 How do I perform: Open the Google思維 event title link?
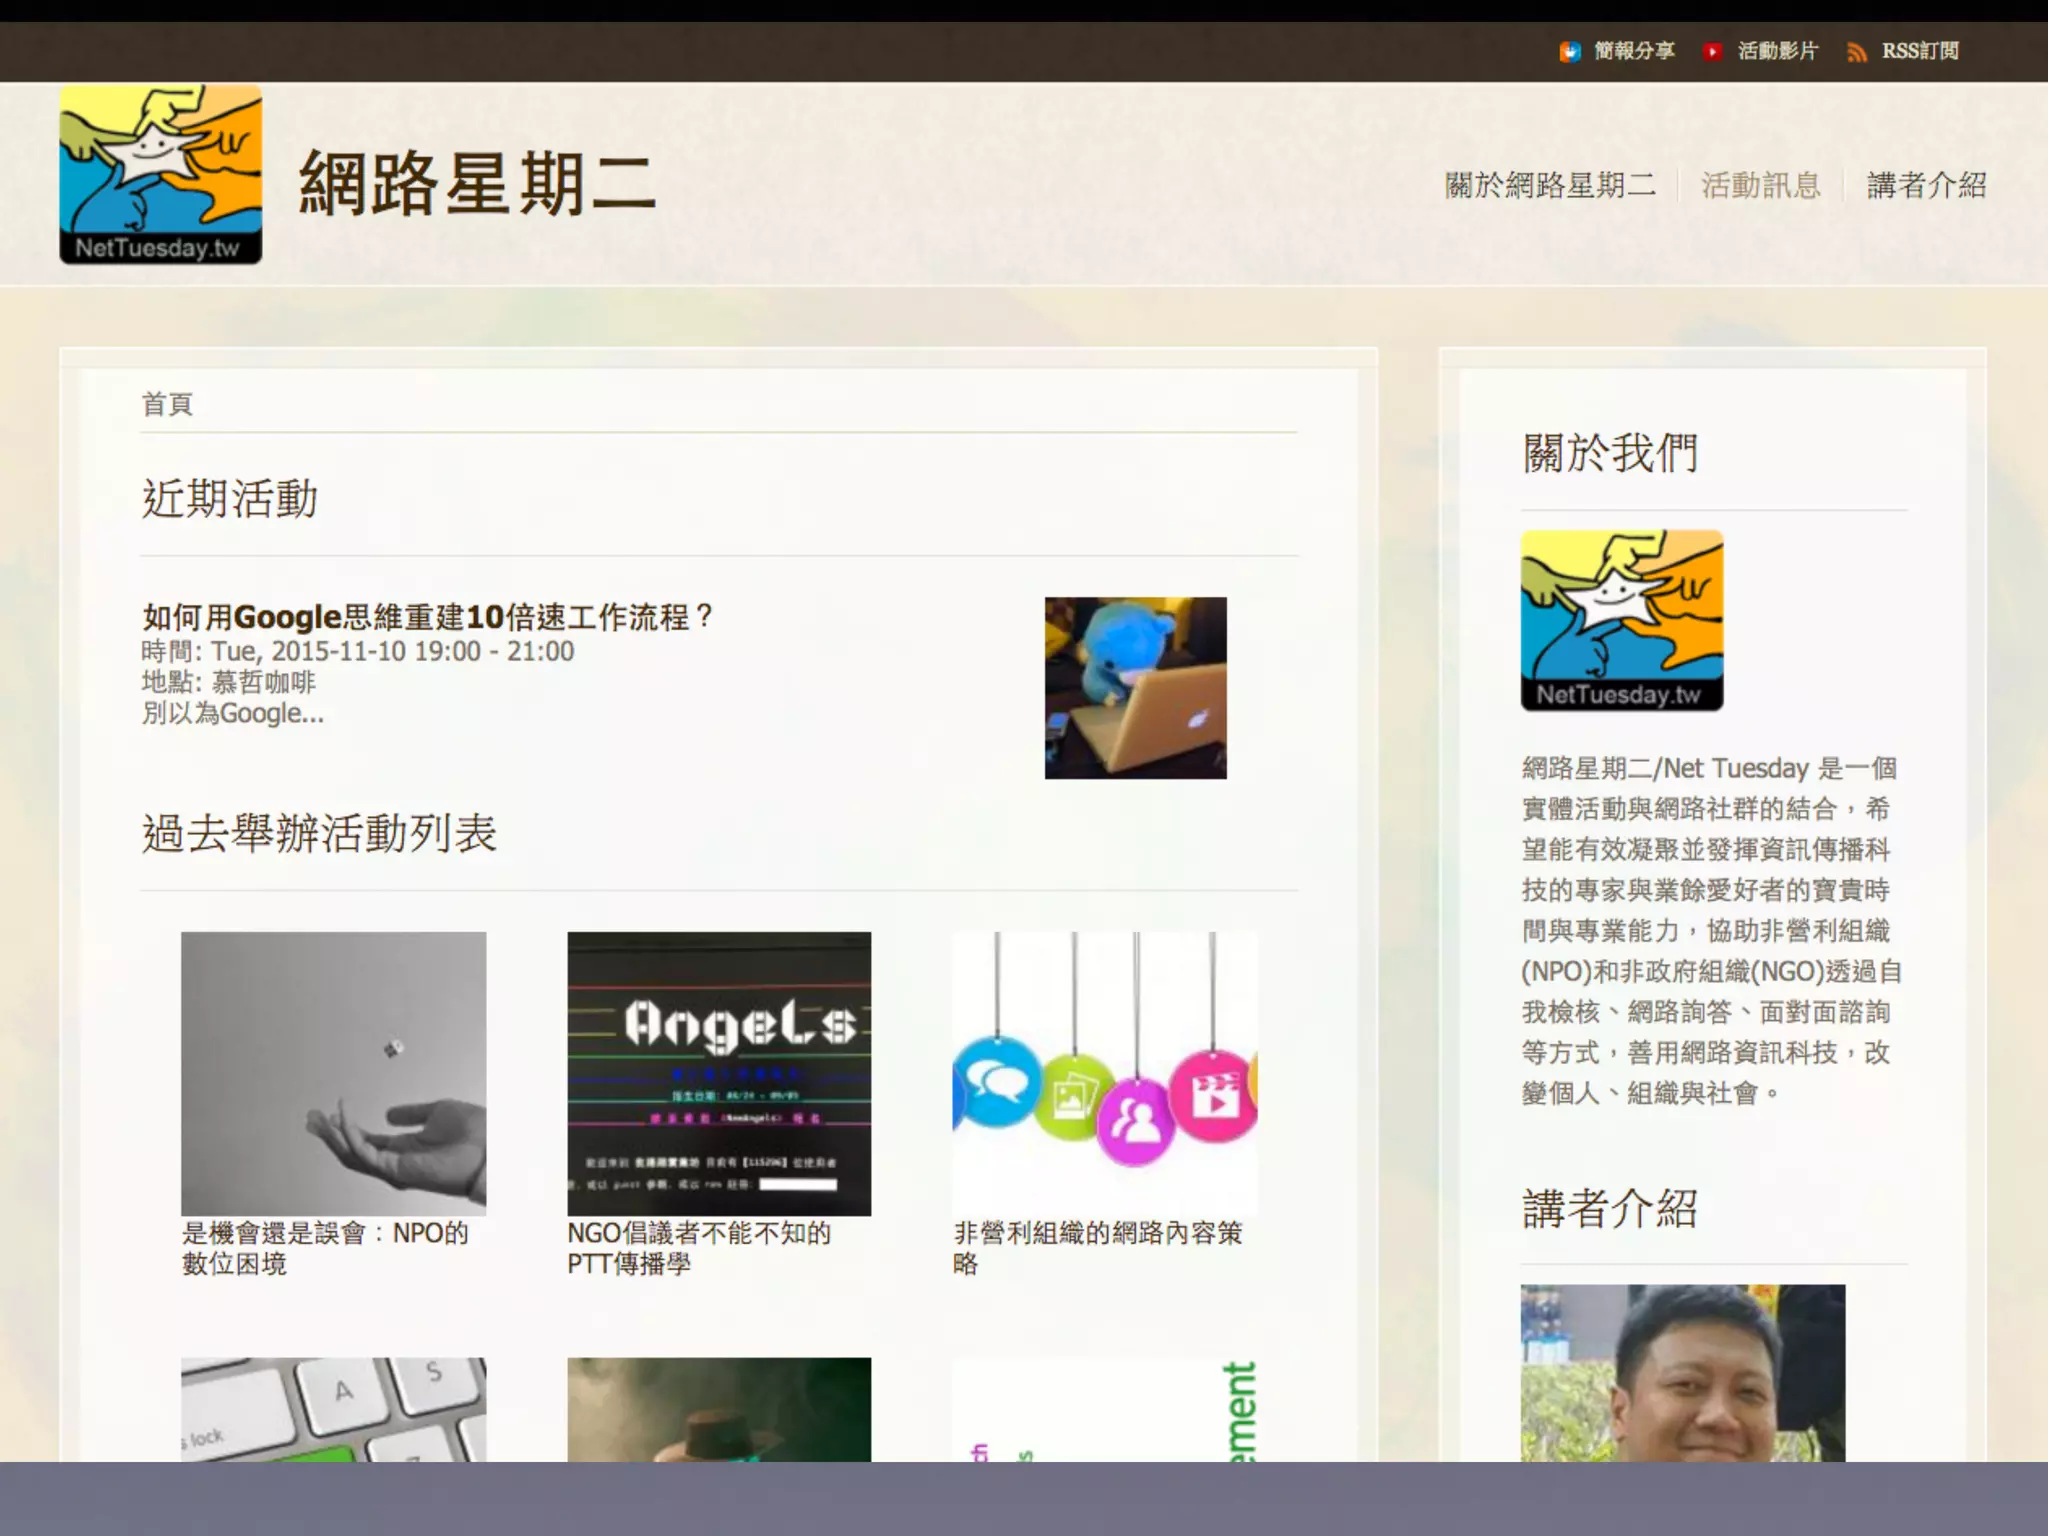pyautogui.click(x=427, y=617)
